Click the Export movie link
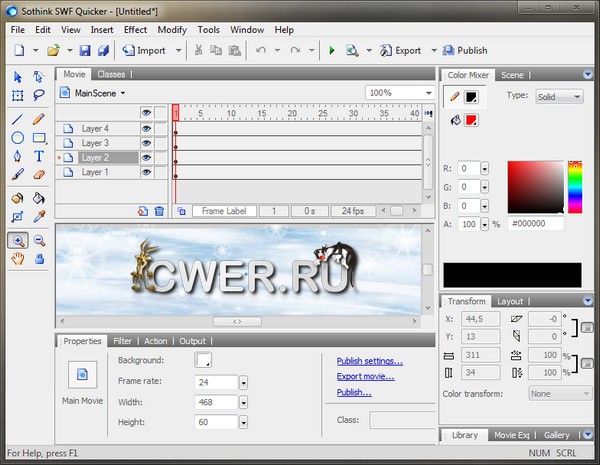This screenshot has width=600, height=465. 365,377
